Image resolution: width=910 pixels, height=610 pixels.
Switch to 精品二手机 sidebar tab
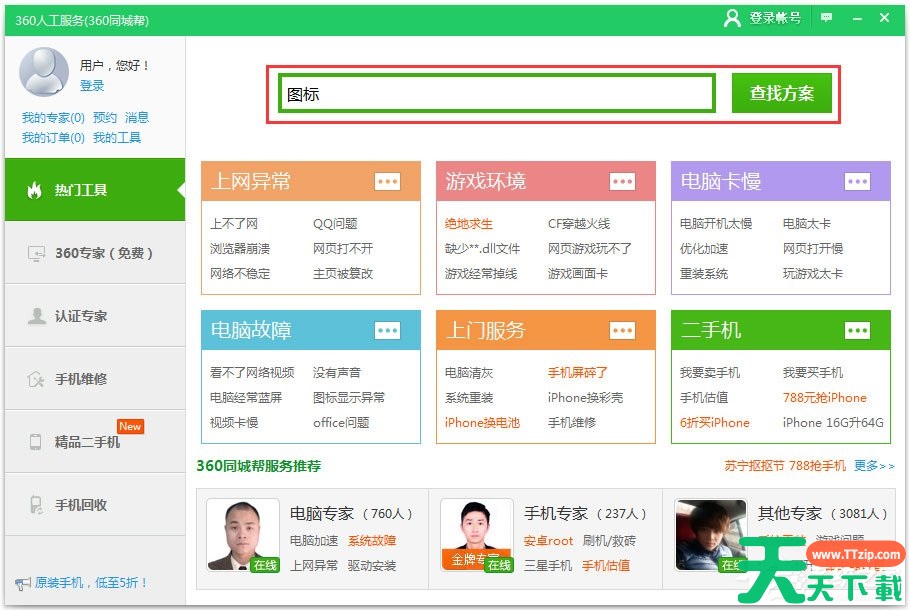click(95, 442)
